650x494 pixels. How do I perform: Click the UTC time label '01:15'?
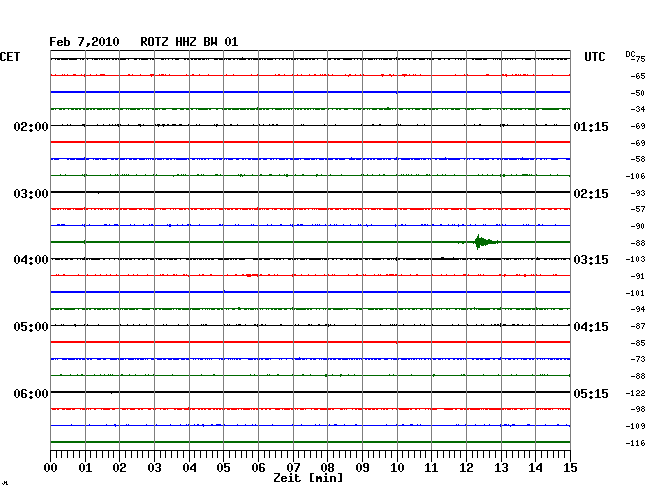click(591, 126)
